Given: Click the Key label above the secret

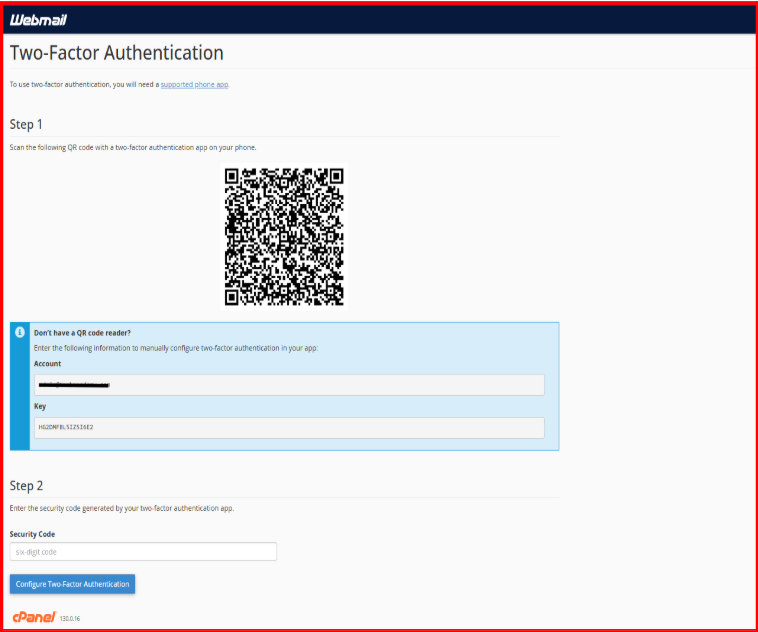Looking at the screenshot, I should coord(40,407).
